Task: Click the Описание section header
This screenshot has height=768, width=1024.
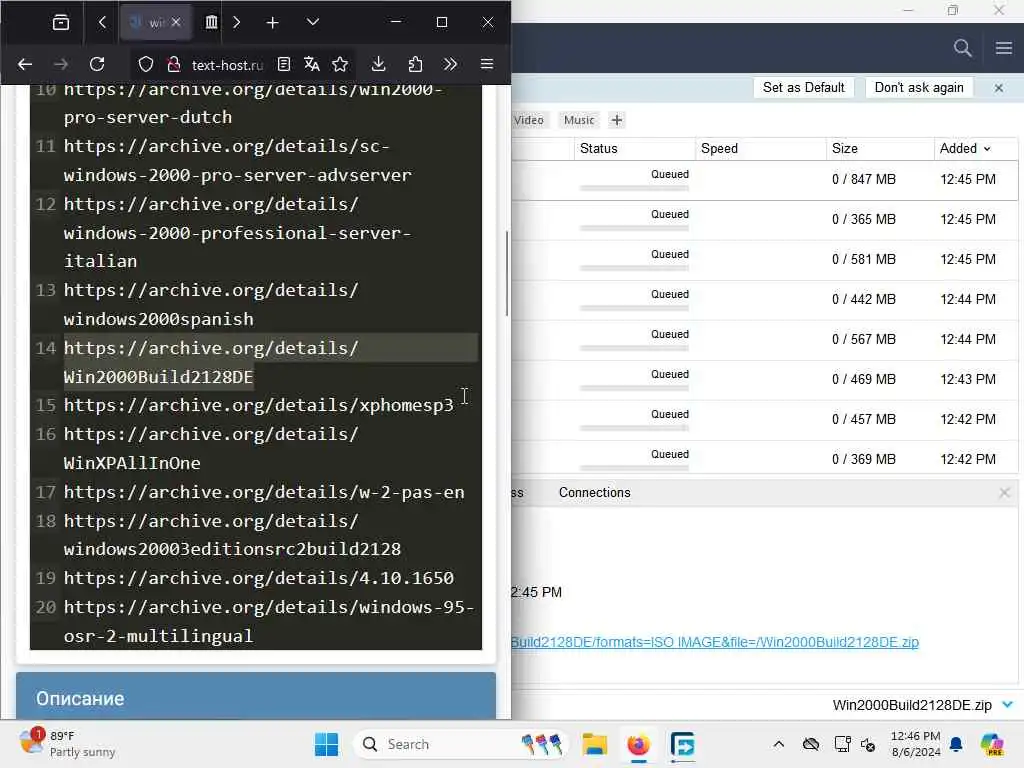Action: pos(256,697)
